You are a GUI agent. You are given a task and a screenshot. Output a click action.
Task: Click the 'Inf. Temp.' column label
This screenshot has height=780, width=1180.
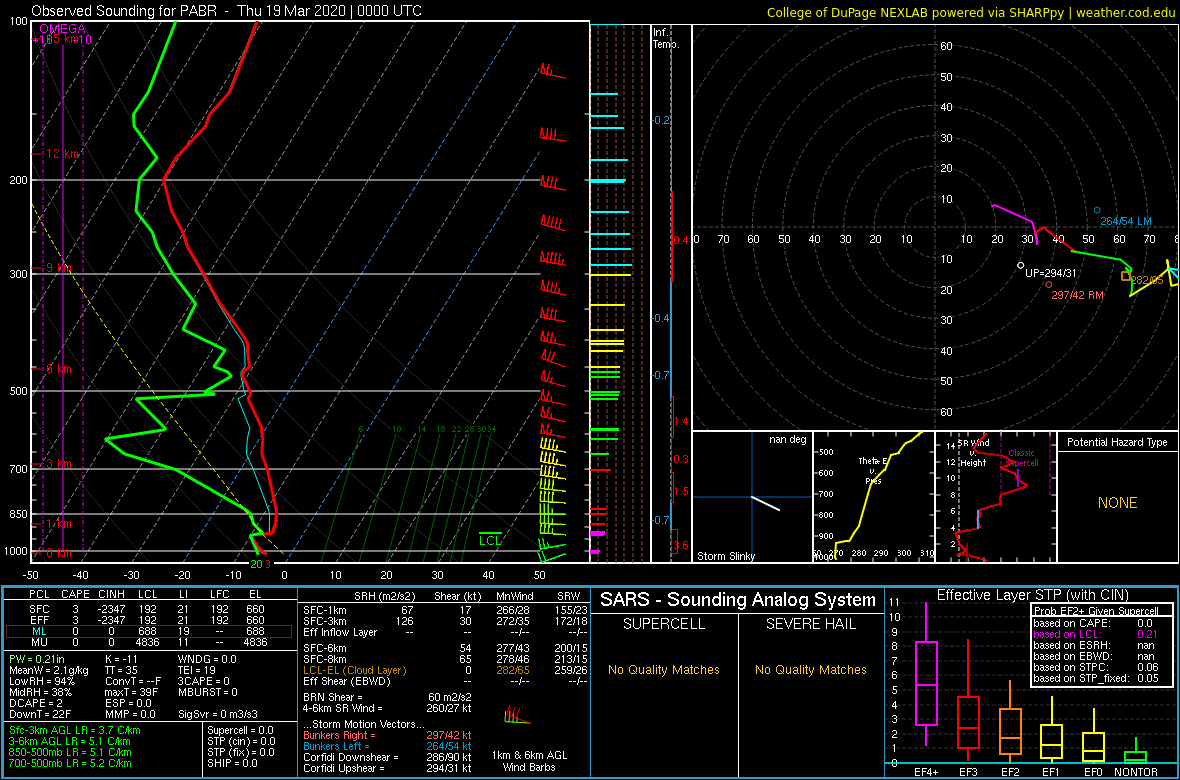tap(665, 38)
